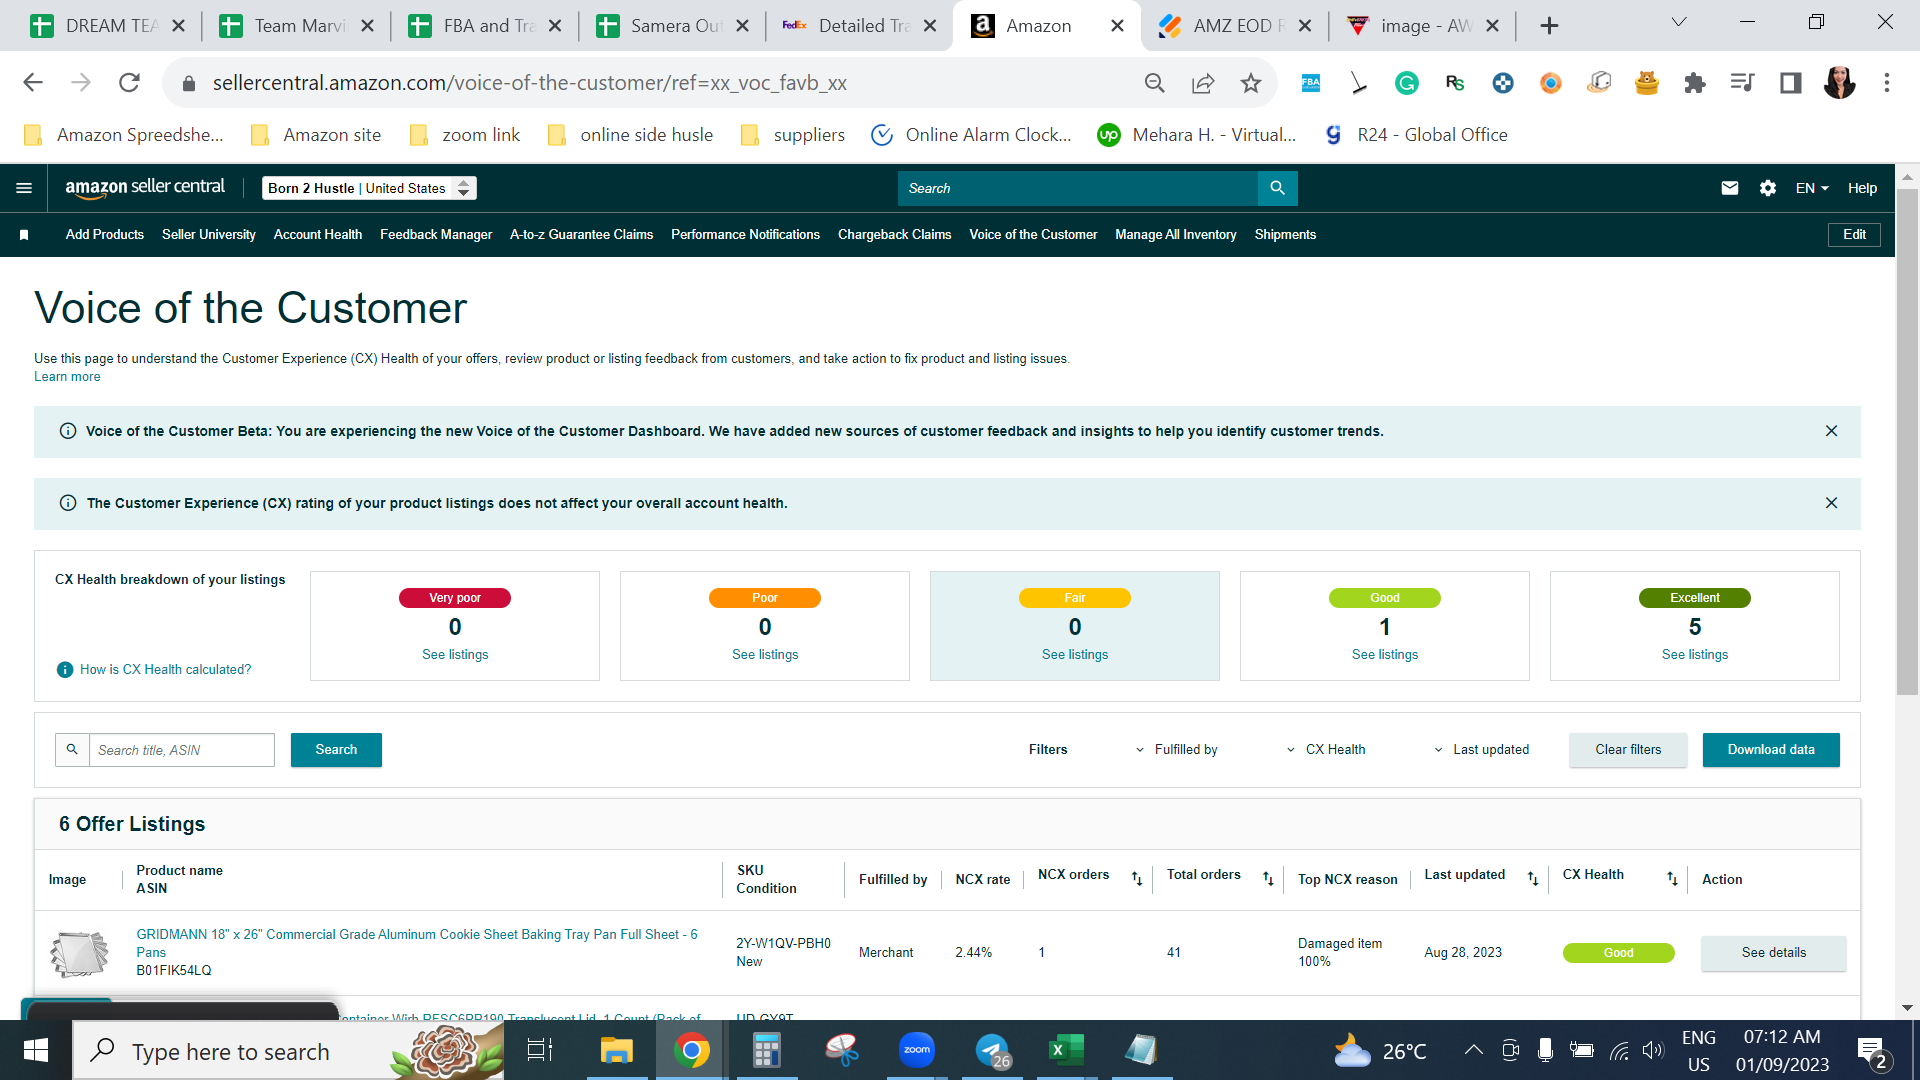Click the Seller Central top search field
Screen dimensions: 1920x1080
click(x=1078, y=188)
